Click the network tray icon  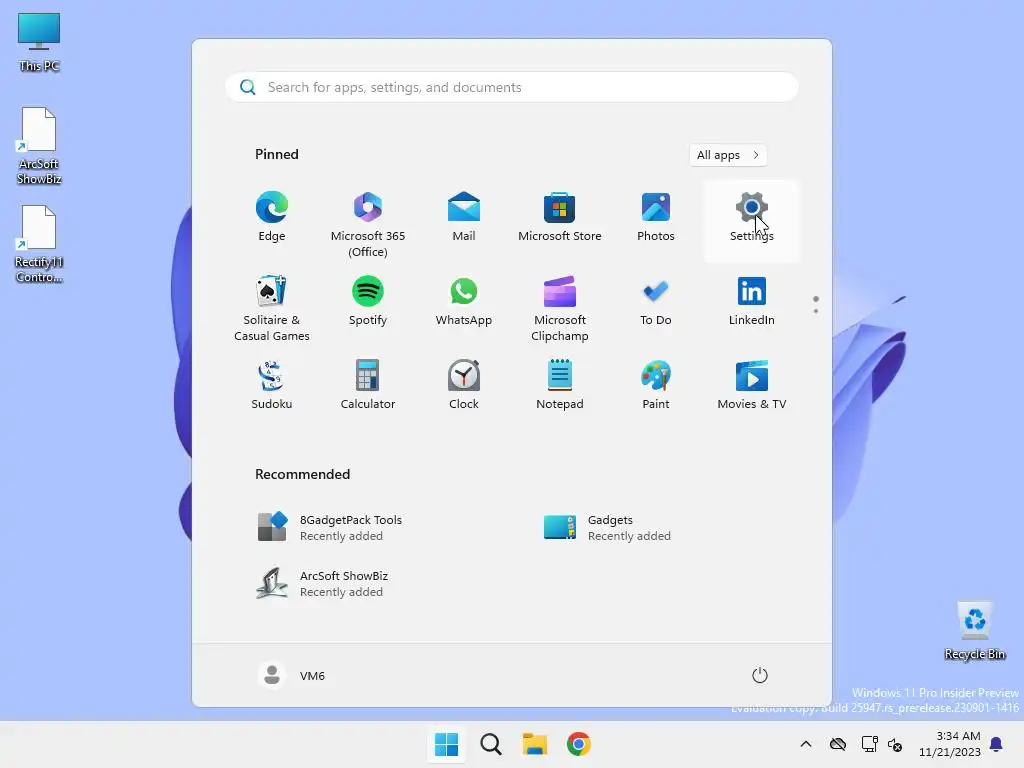[869, 744]
